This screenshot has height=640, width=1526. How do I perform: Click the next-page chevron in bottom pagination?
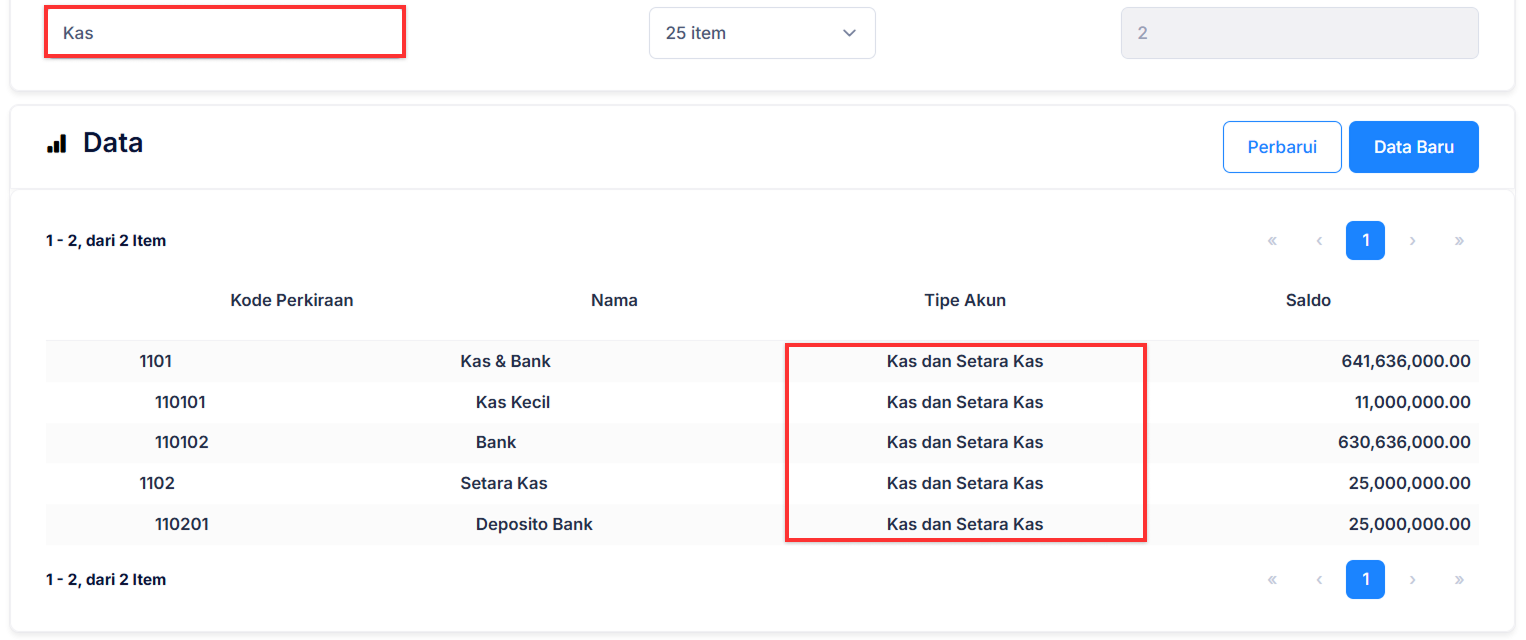point(1413,579)
